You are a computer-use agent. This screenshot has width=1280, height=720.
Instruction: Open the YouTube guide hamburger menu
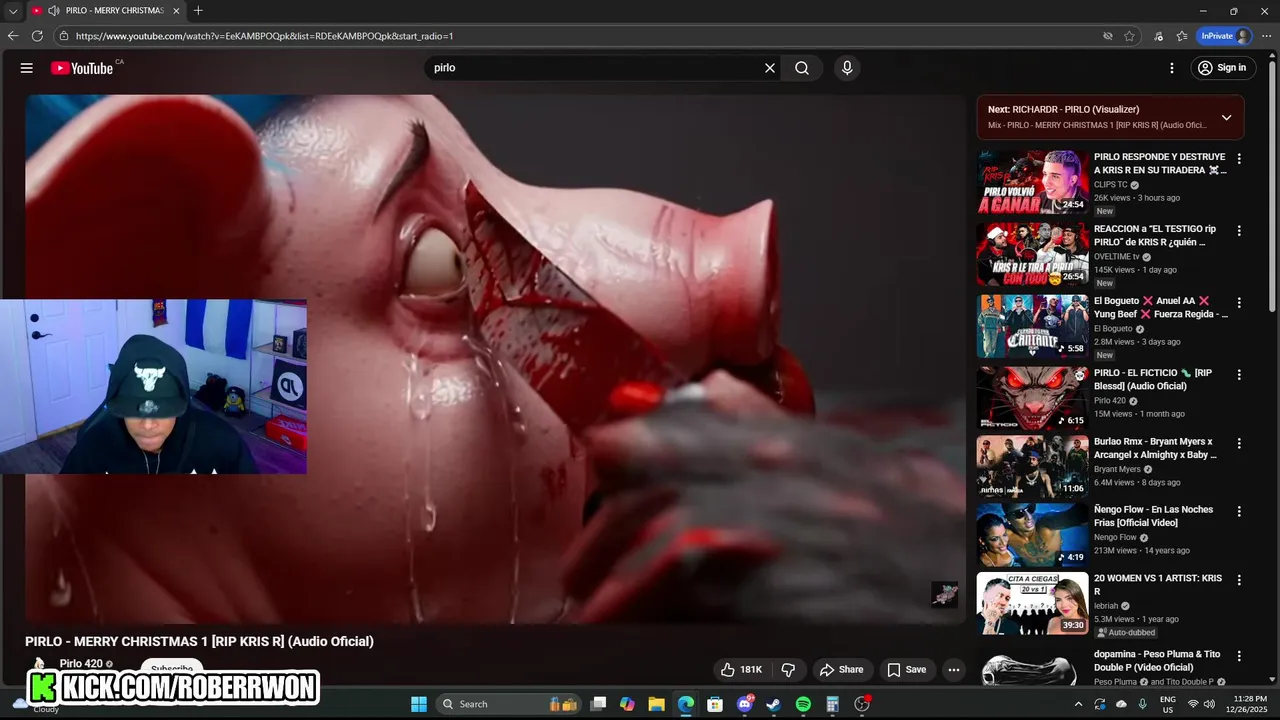coord(27,68)
